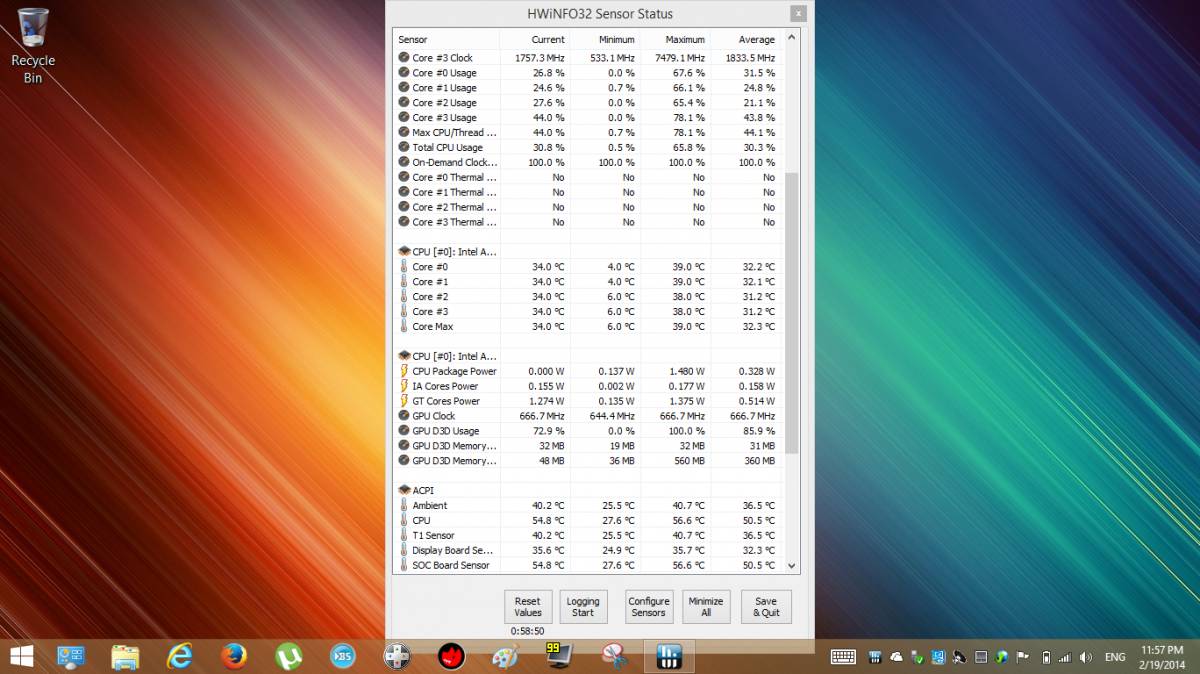Click the Minimum column header
Screen dimensions: 1200x674
pyautogui.click(x=605, y=40)
